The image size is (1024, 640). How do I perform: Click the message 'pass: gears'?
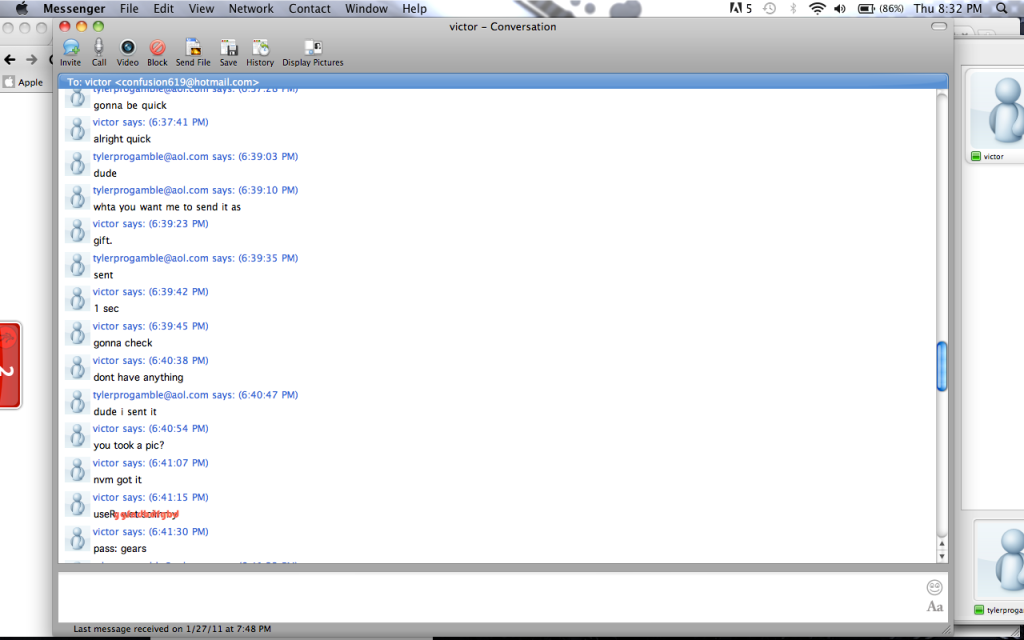tap(120, 549)
